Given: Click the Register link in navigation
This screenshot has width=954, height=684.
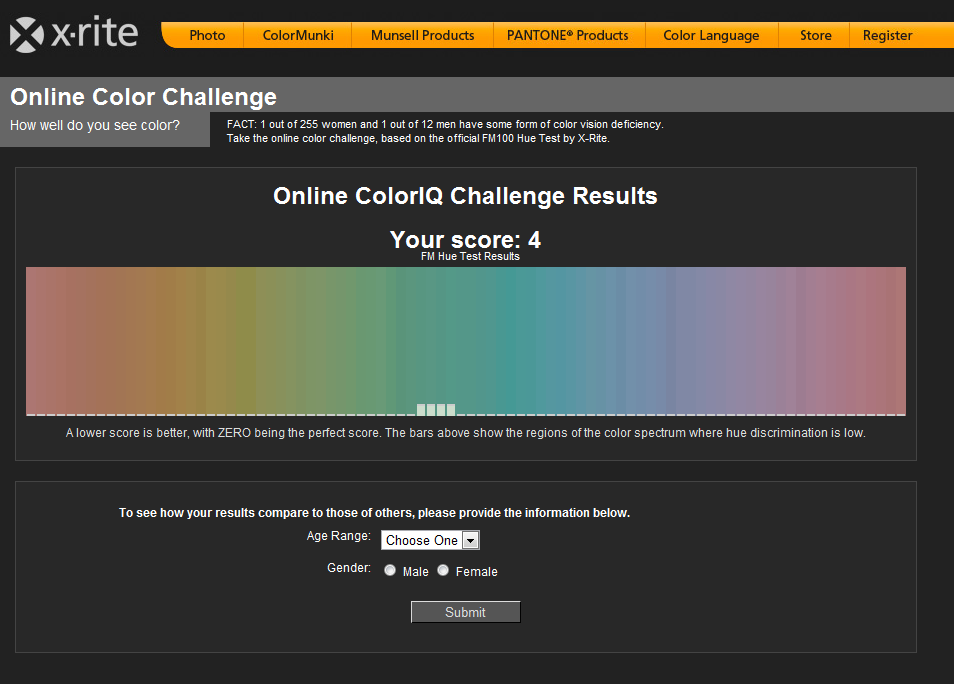Looking at the screenshot, I should coord(887,35).
